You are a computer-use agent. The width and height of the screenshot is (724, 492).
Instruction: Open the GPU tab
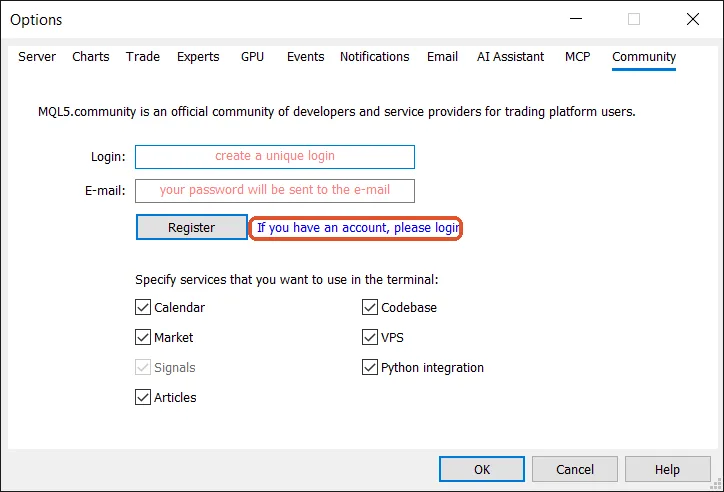pyautogui.click(x=253, y=57)
